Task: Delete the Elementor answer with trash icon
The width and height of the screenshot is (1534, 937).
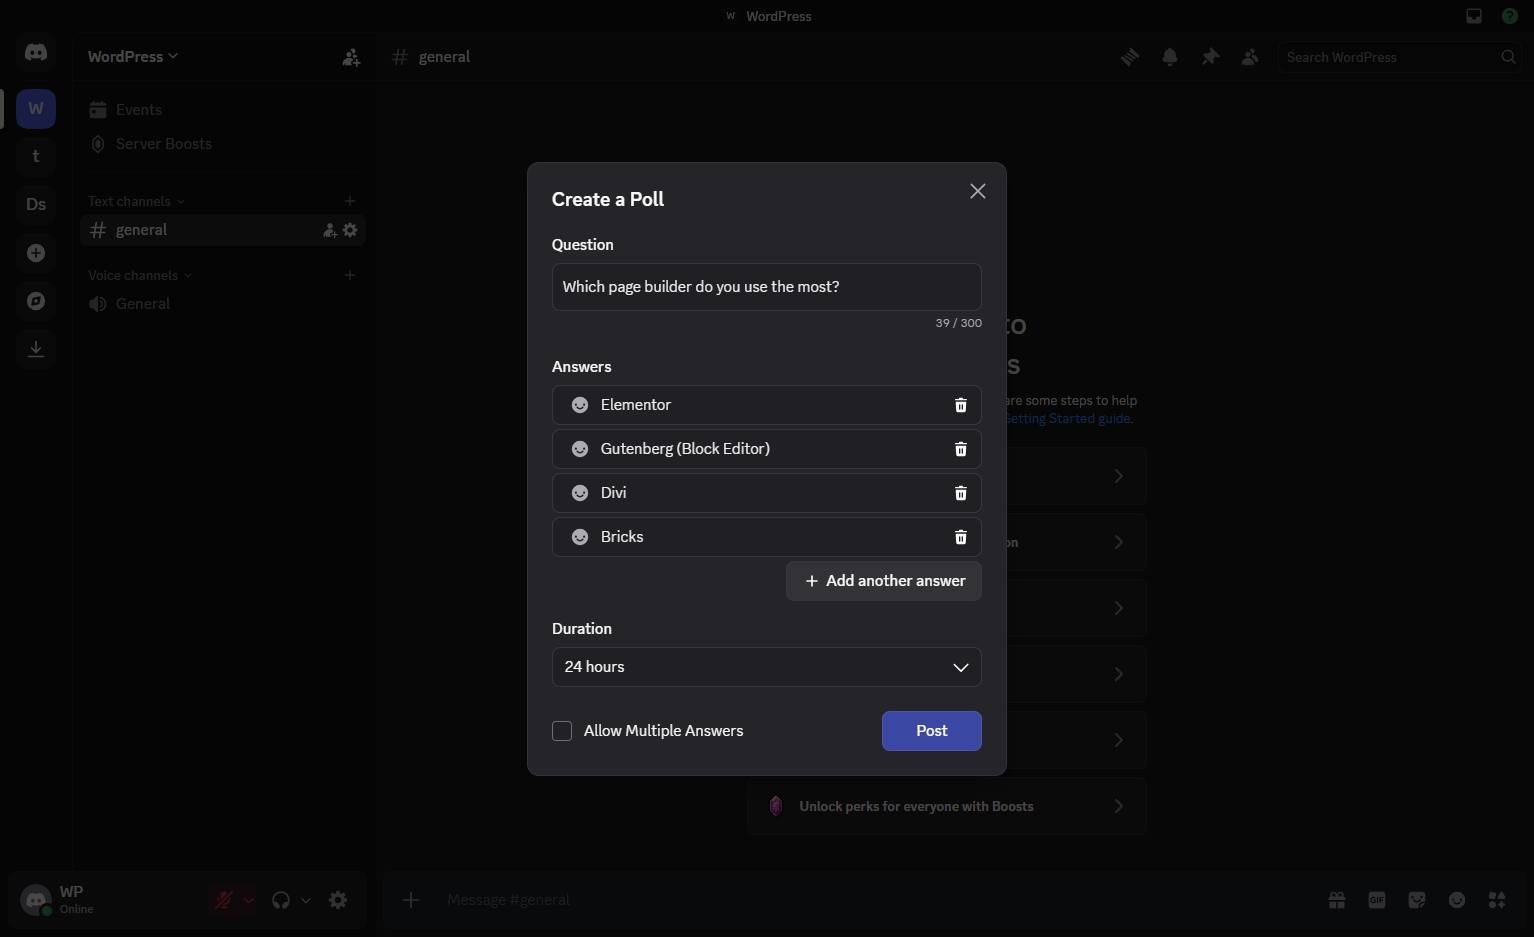Action: (961, 405)
